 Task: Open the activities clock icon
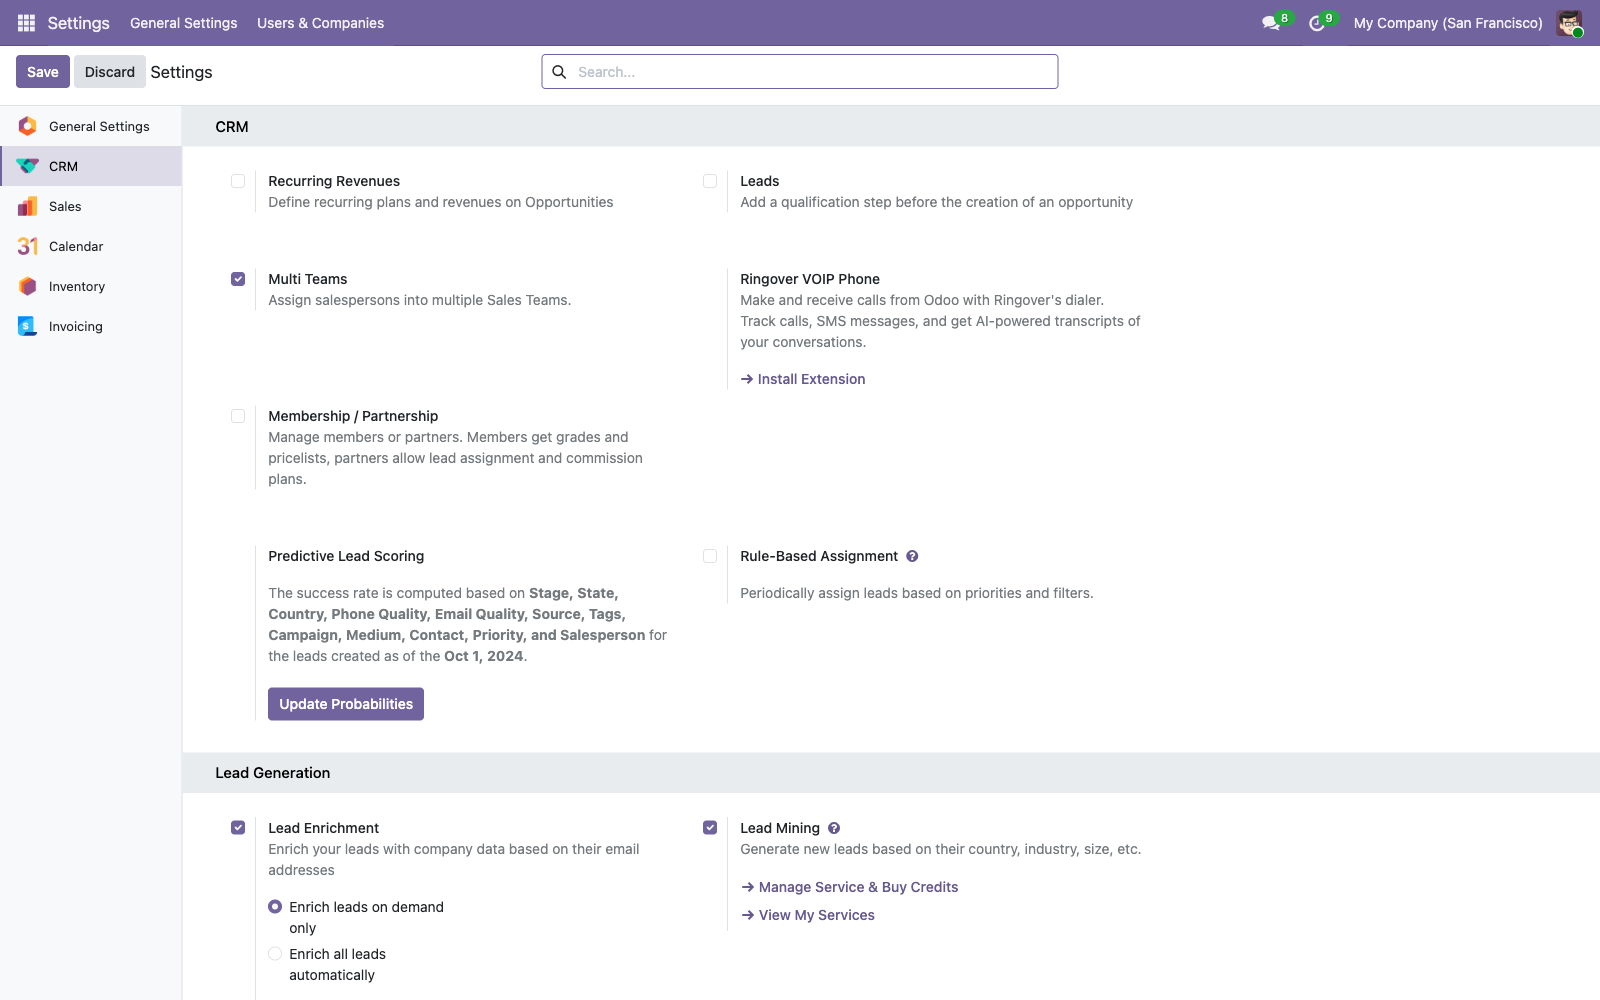[x=1317, y=23]
